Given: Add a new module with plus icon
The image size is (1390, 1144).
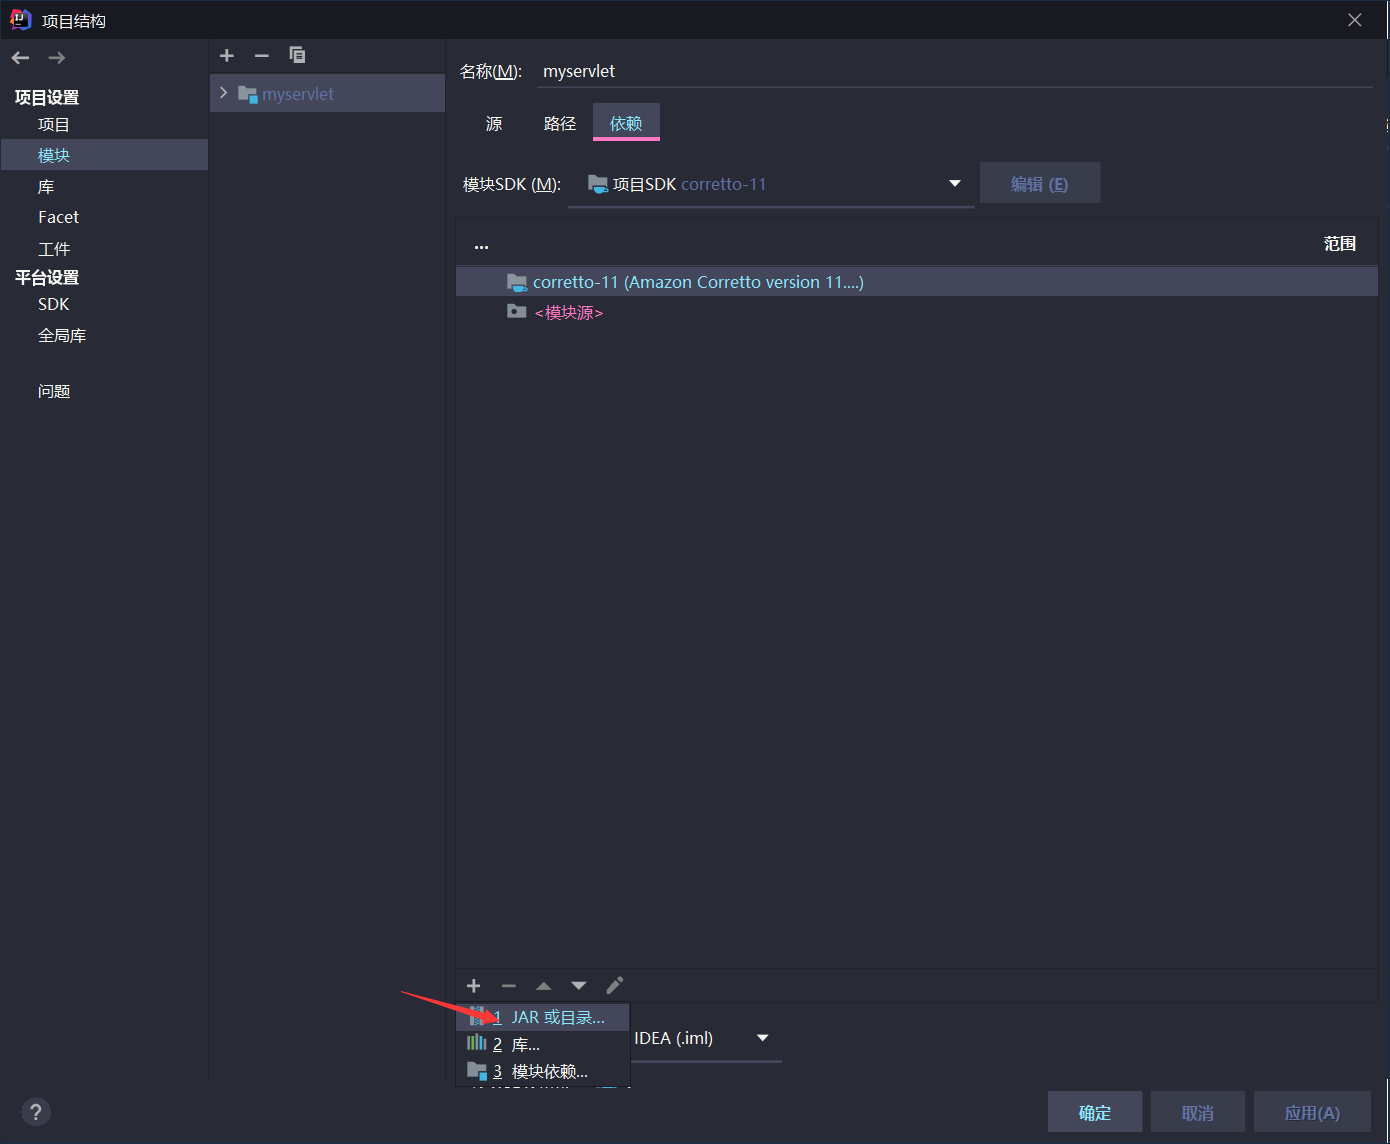Looking at the screenshot, I should [x=227, y=56].
